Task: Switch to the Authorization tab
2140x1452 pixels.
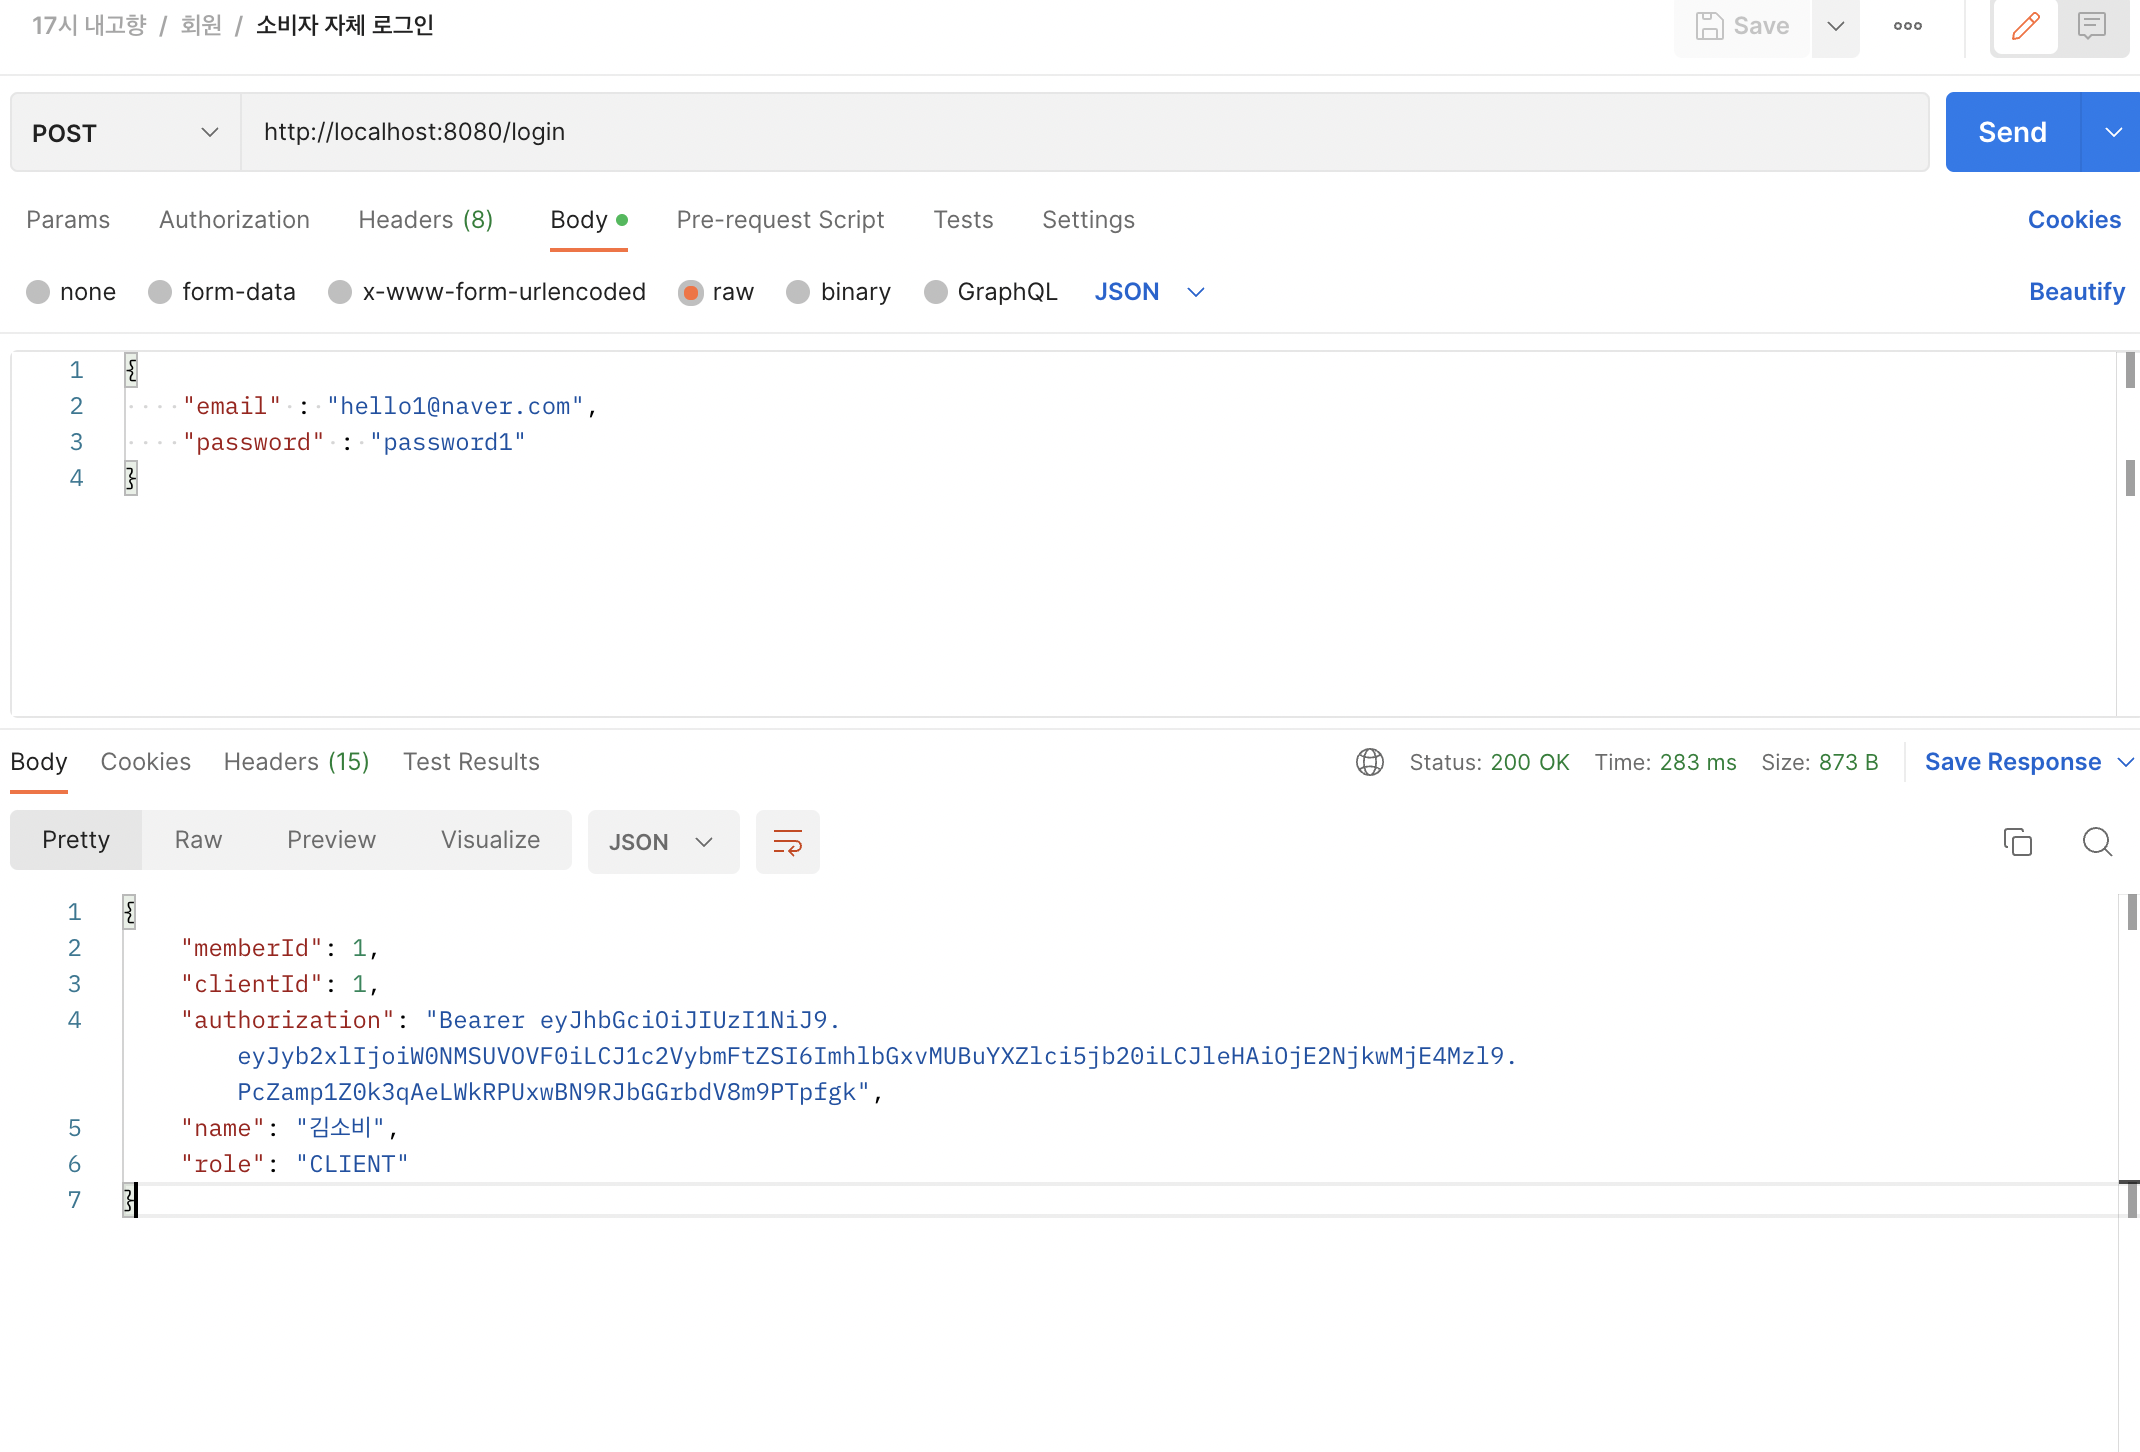Action: click(234, 220)
